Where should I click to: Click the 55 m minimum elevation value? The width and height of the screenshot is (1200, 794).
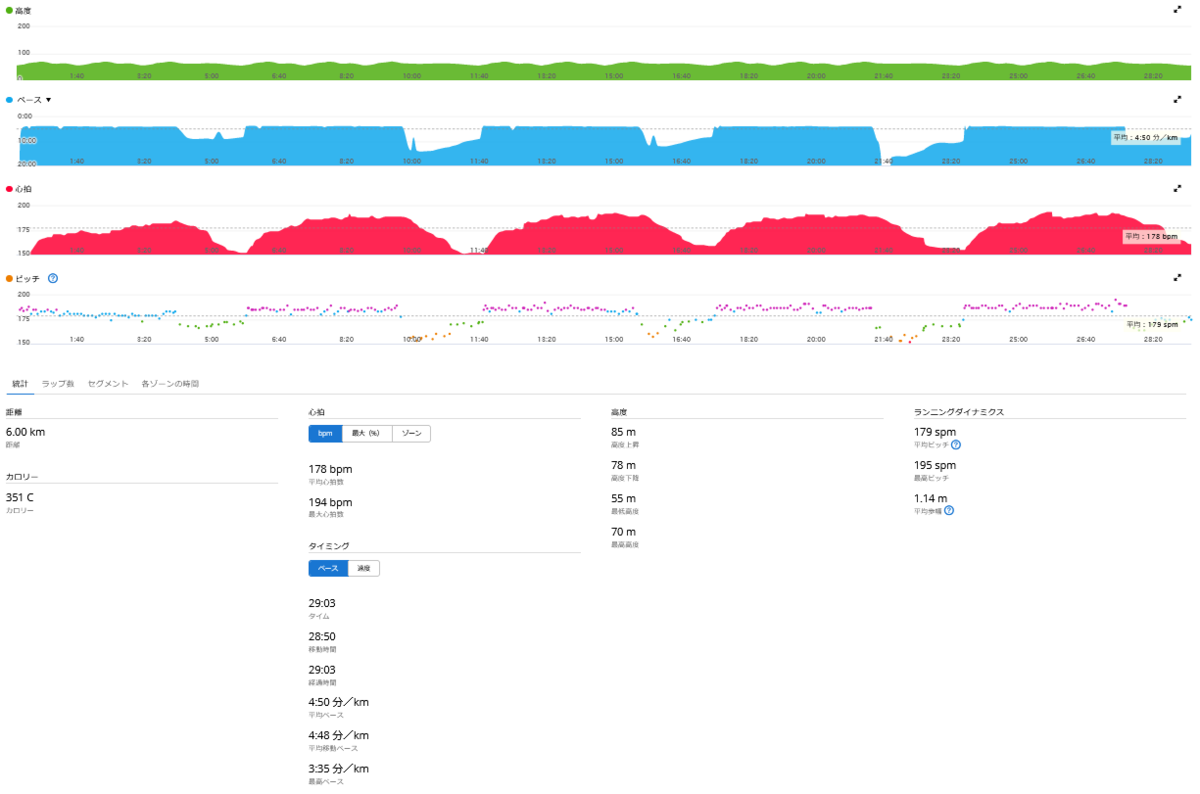(x=624, y=498)
